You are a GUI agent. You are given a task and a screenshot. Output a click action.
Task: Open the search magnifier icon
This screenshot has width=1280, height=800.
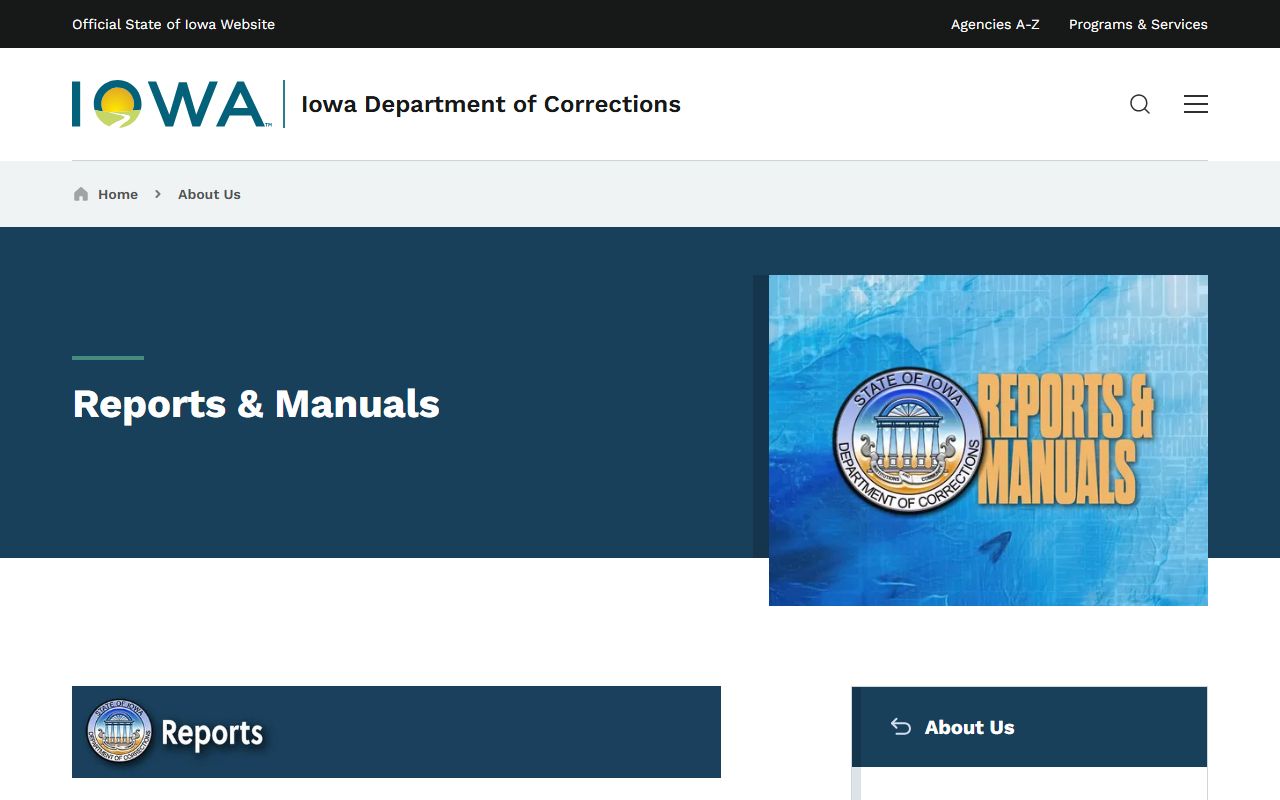1140,104
